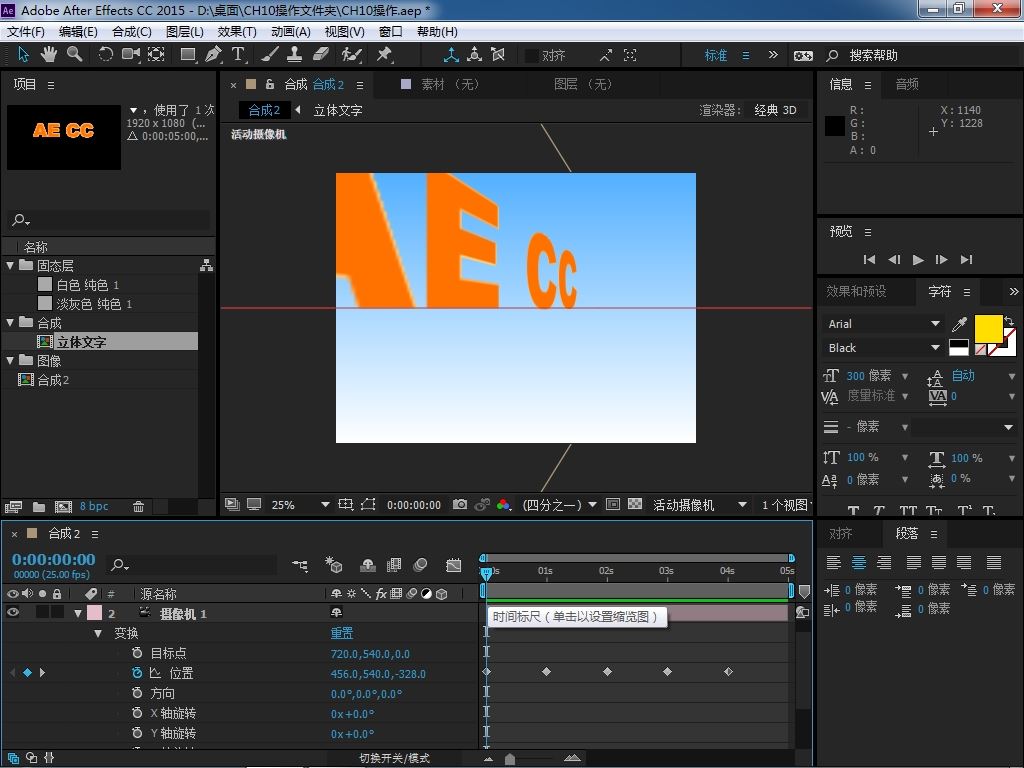Collapse the 图像 folder
The image size is (1024, 768).
10,360
